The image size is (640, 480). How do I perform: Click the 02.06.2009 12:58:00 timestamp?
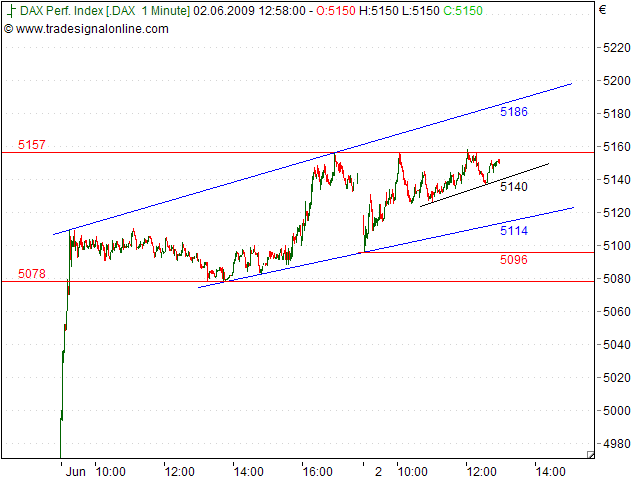point(249,10)
